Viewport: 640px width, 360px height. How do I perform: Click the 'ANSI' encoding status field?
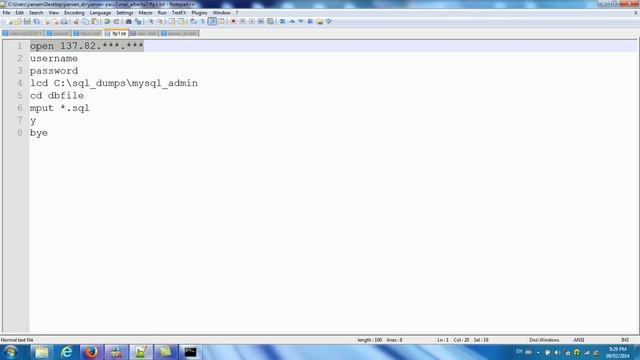point(579,340)
